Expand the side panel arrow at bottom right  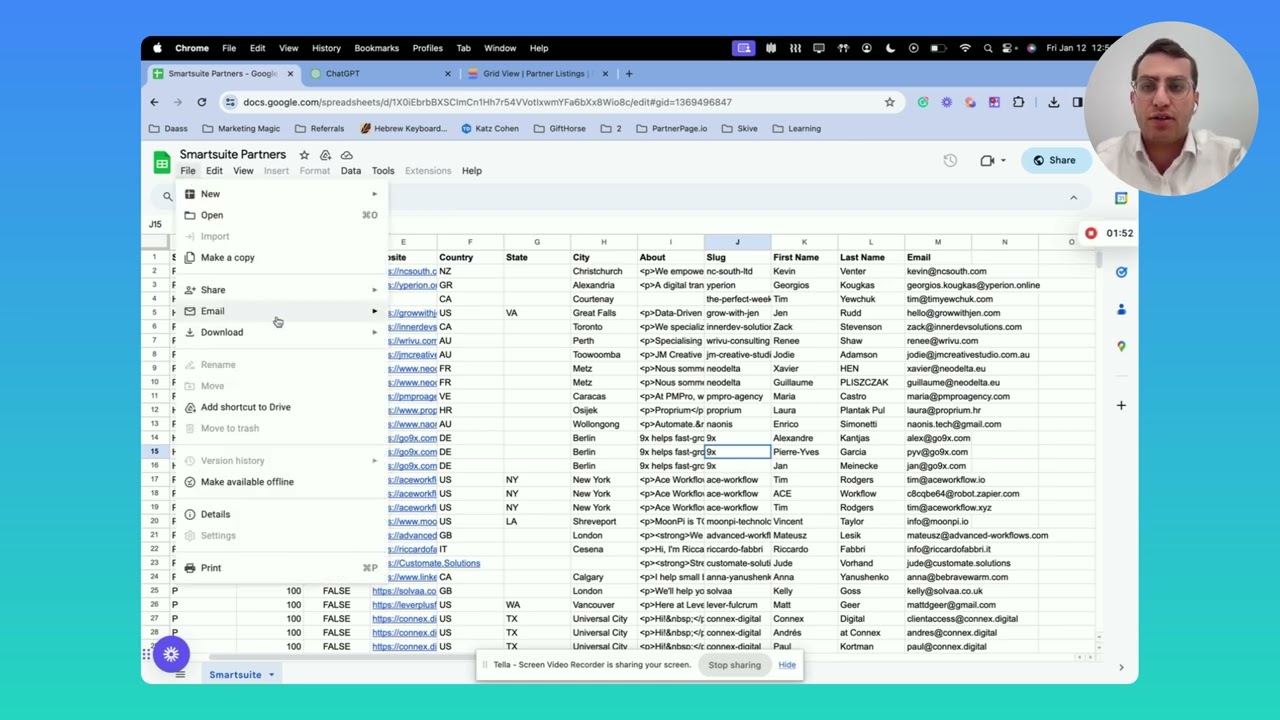pyautogui.click(x=1121, y=667)
